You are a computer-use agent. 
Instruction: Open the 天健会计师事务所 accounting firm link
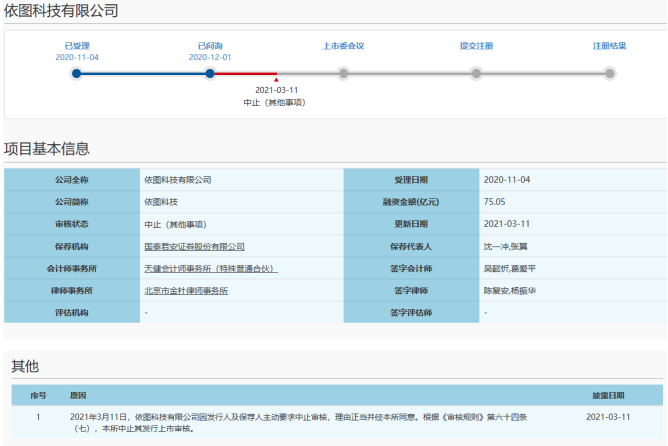click(x=211, y=269)
